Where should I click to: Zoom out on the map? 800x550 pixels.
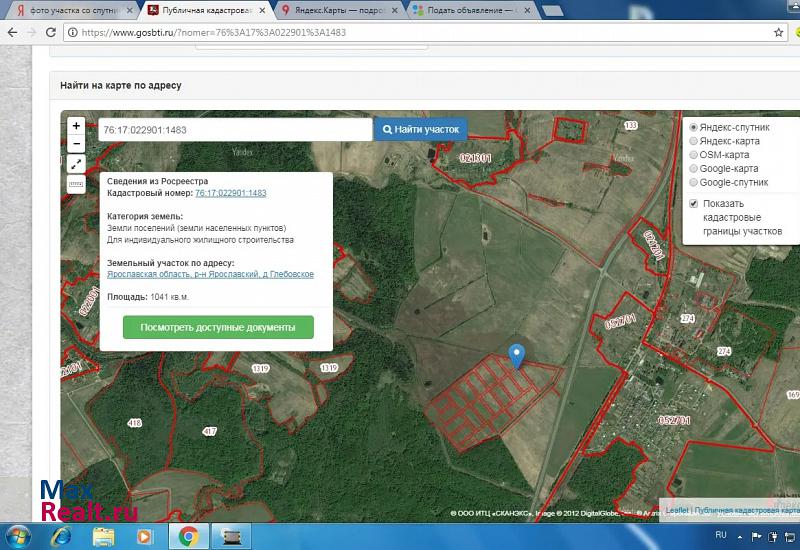(x=77, y=144)
